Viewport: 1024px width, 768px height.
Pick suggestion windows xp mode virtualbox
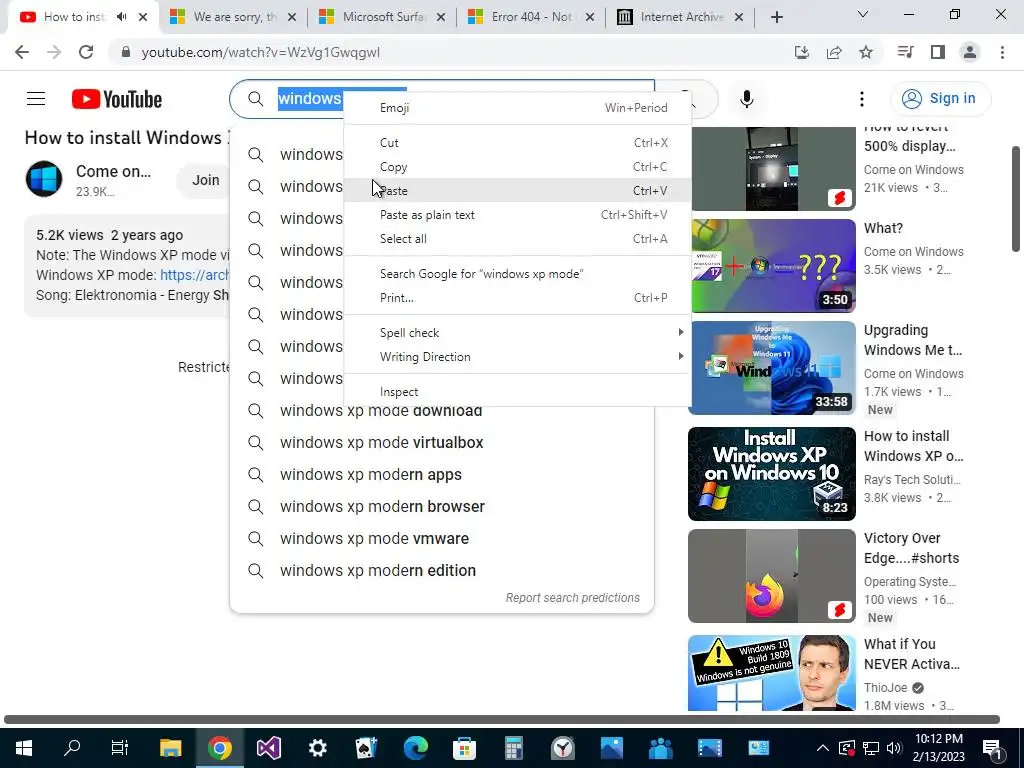(441, 443)
